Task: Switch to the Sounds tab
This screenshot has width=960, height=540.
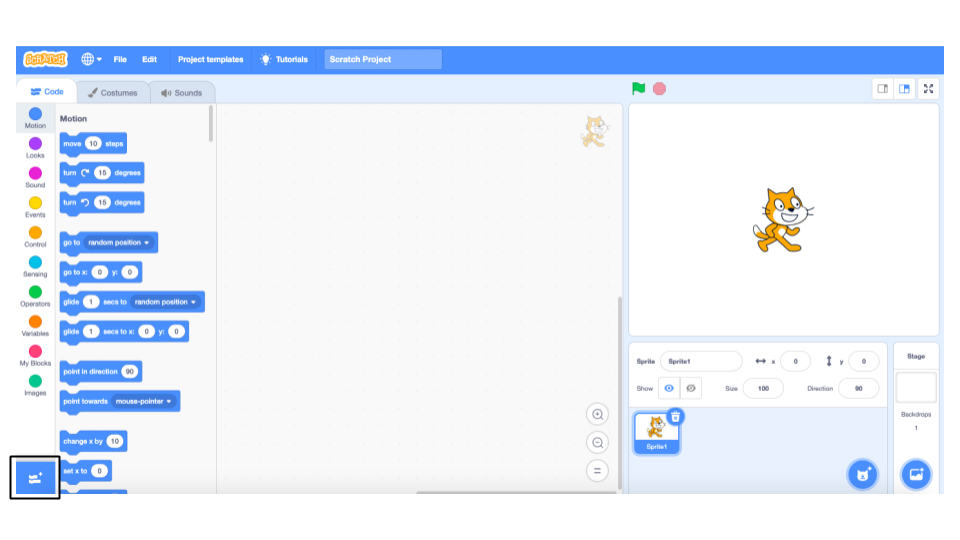Action: [182, 93]
